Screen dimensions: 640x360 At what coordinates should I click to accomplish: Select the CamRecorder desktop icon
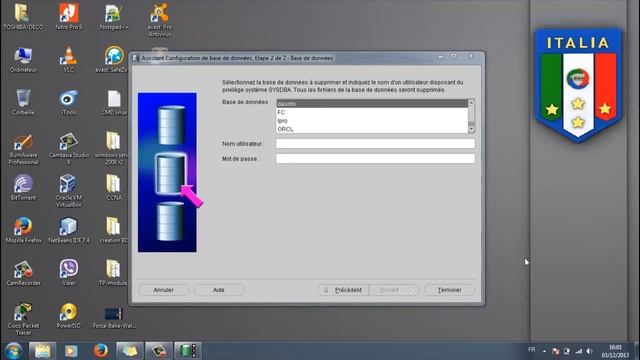[23, 273]
